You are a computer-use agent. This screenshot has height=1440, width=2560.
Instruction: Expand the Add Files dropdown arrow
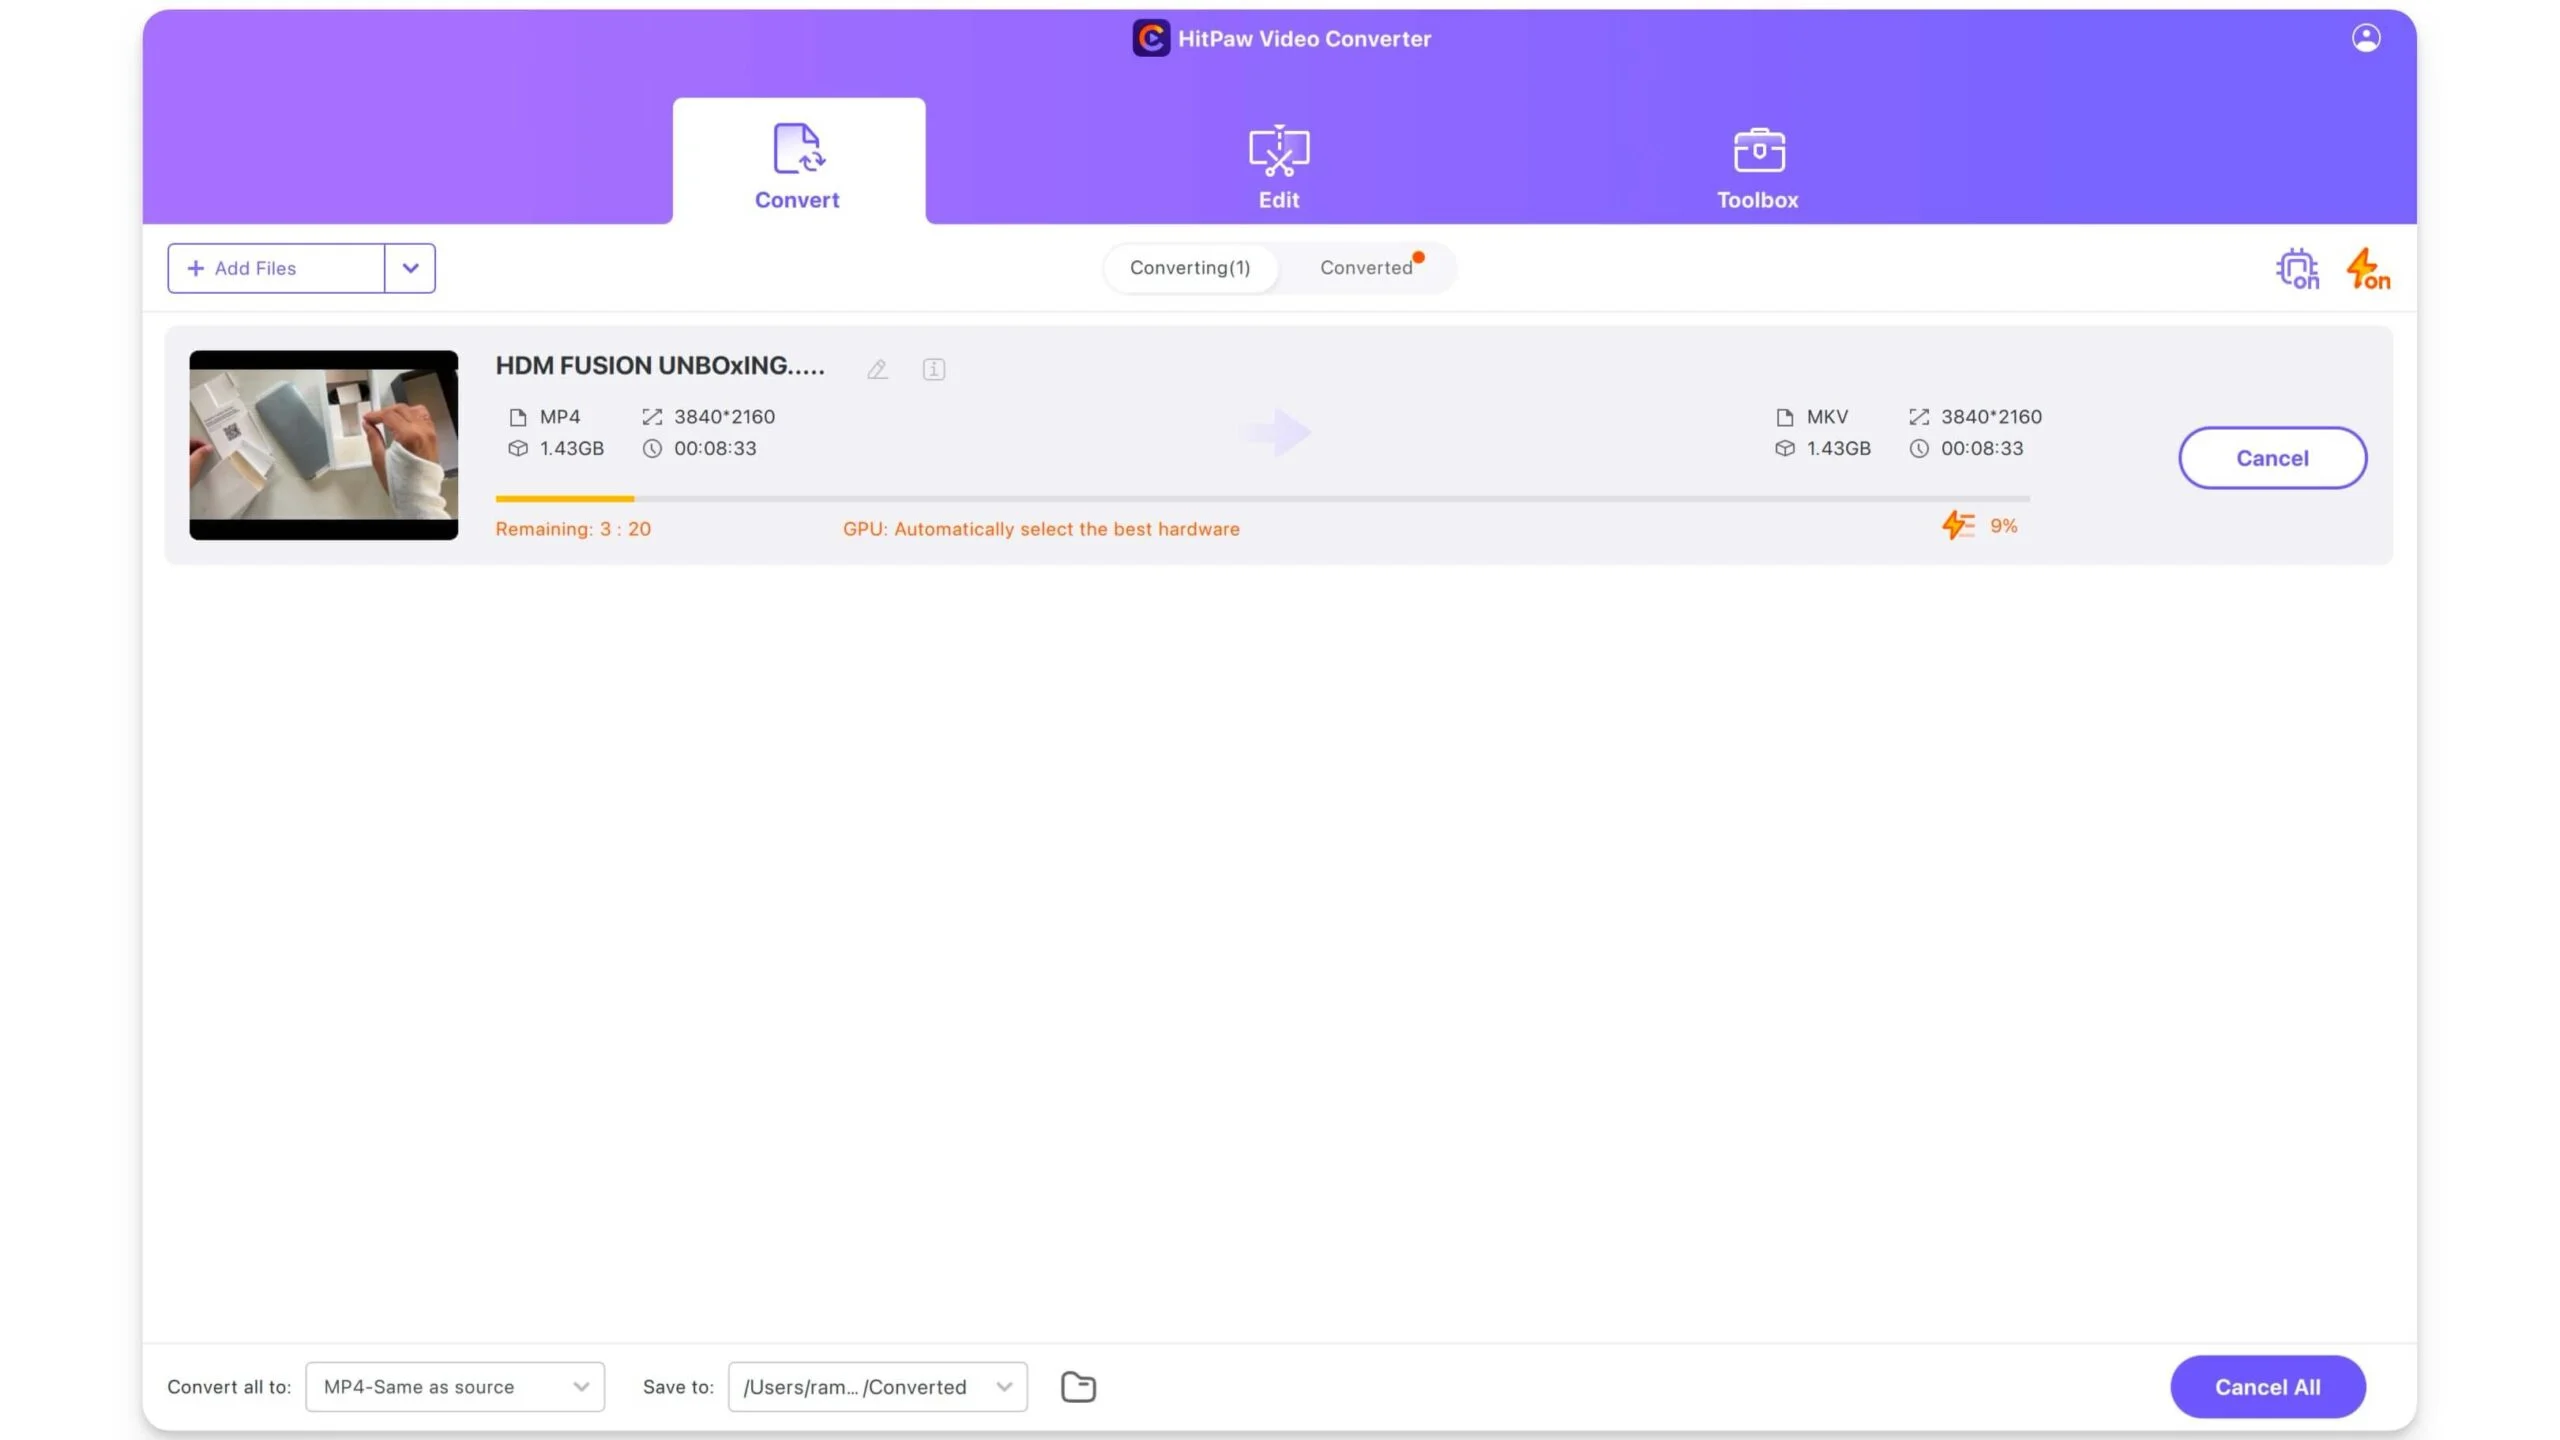410,268
